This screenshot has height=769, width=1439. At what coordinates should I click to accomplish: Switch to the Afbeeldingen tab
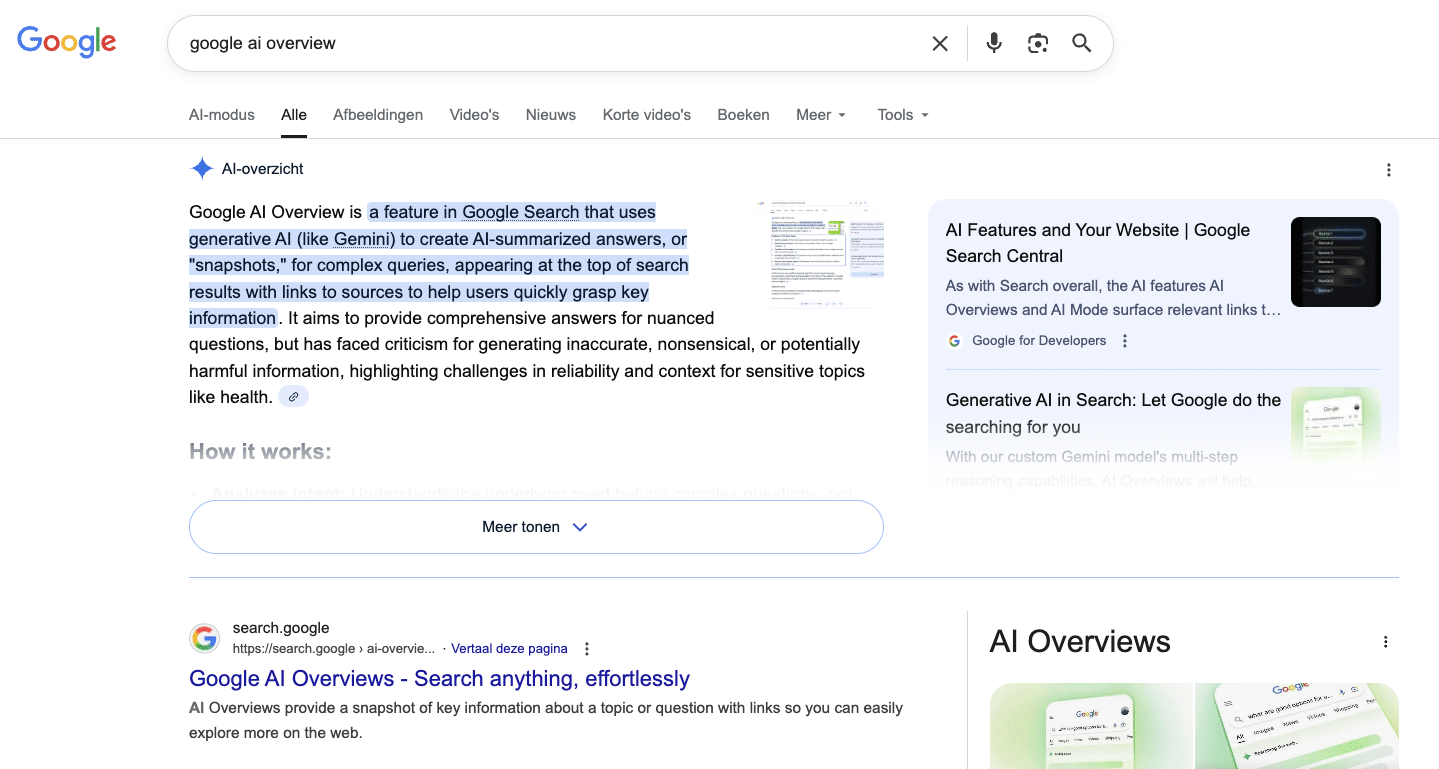coord(378,115)
